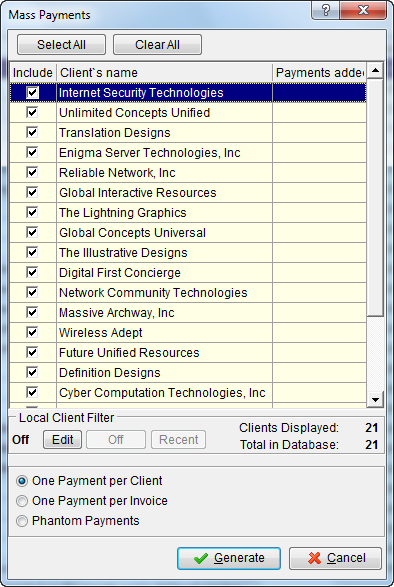Viewport: 394px width, 587px height.
Task: Close the Mass Payments dialog
Action: click(363, 10)
